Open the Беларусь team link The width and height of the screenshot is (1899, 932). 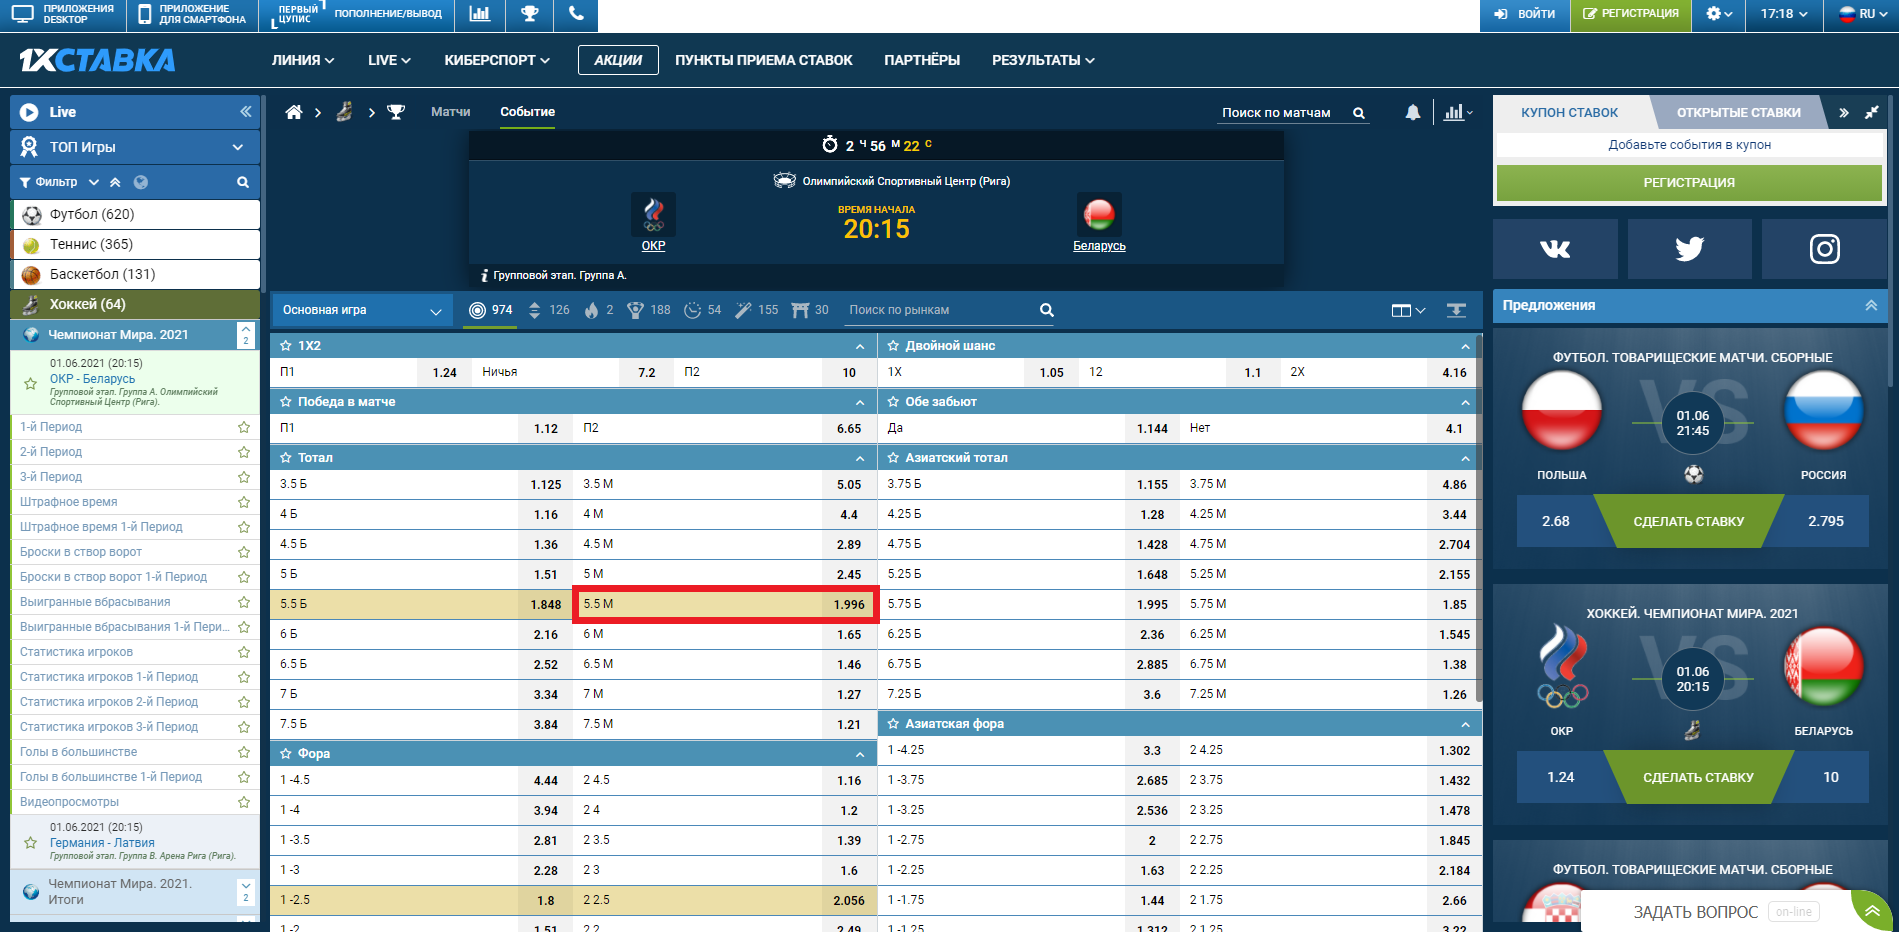tap(1099, 246)
